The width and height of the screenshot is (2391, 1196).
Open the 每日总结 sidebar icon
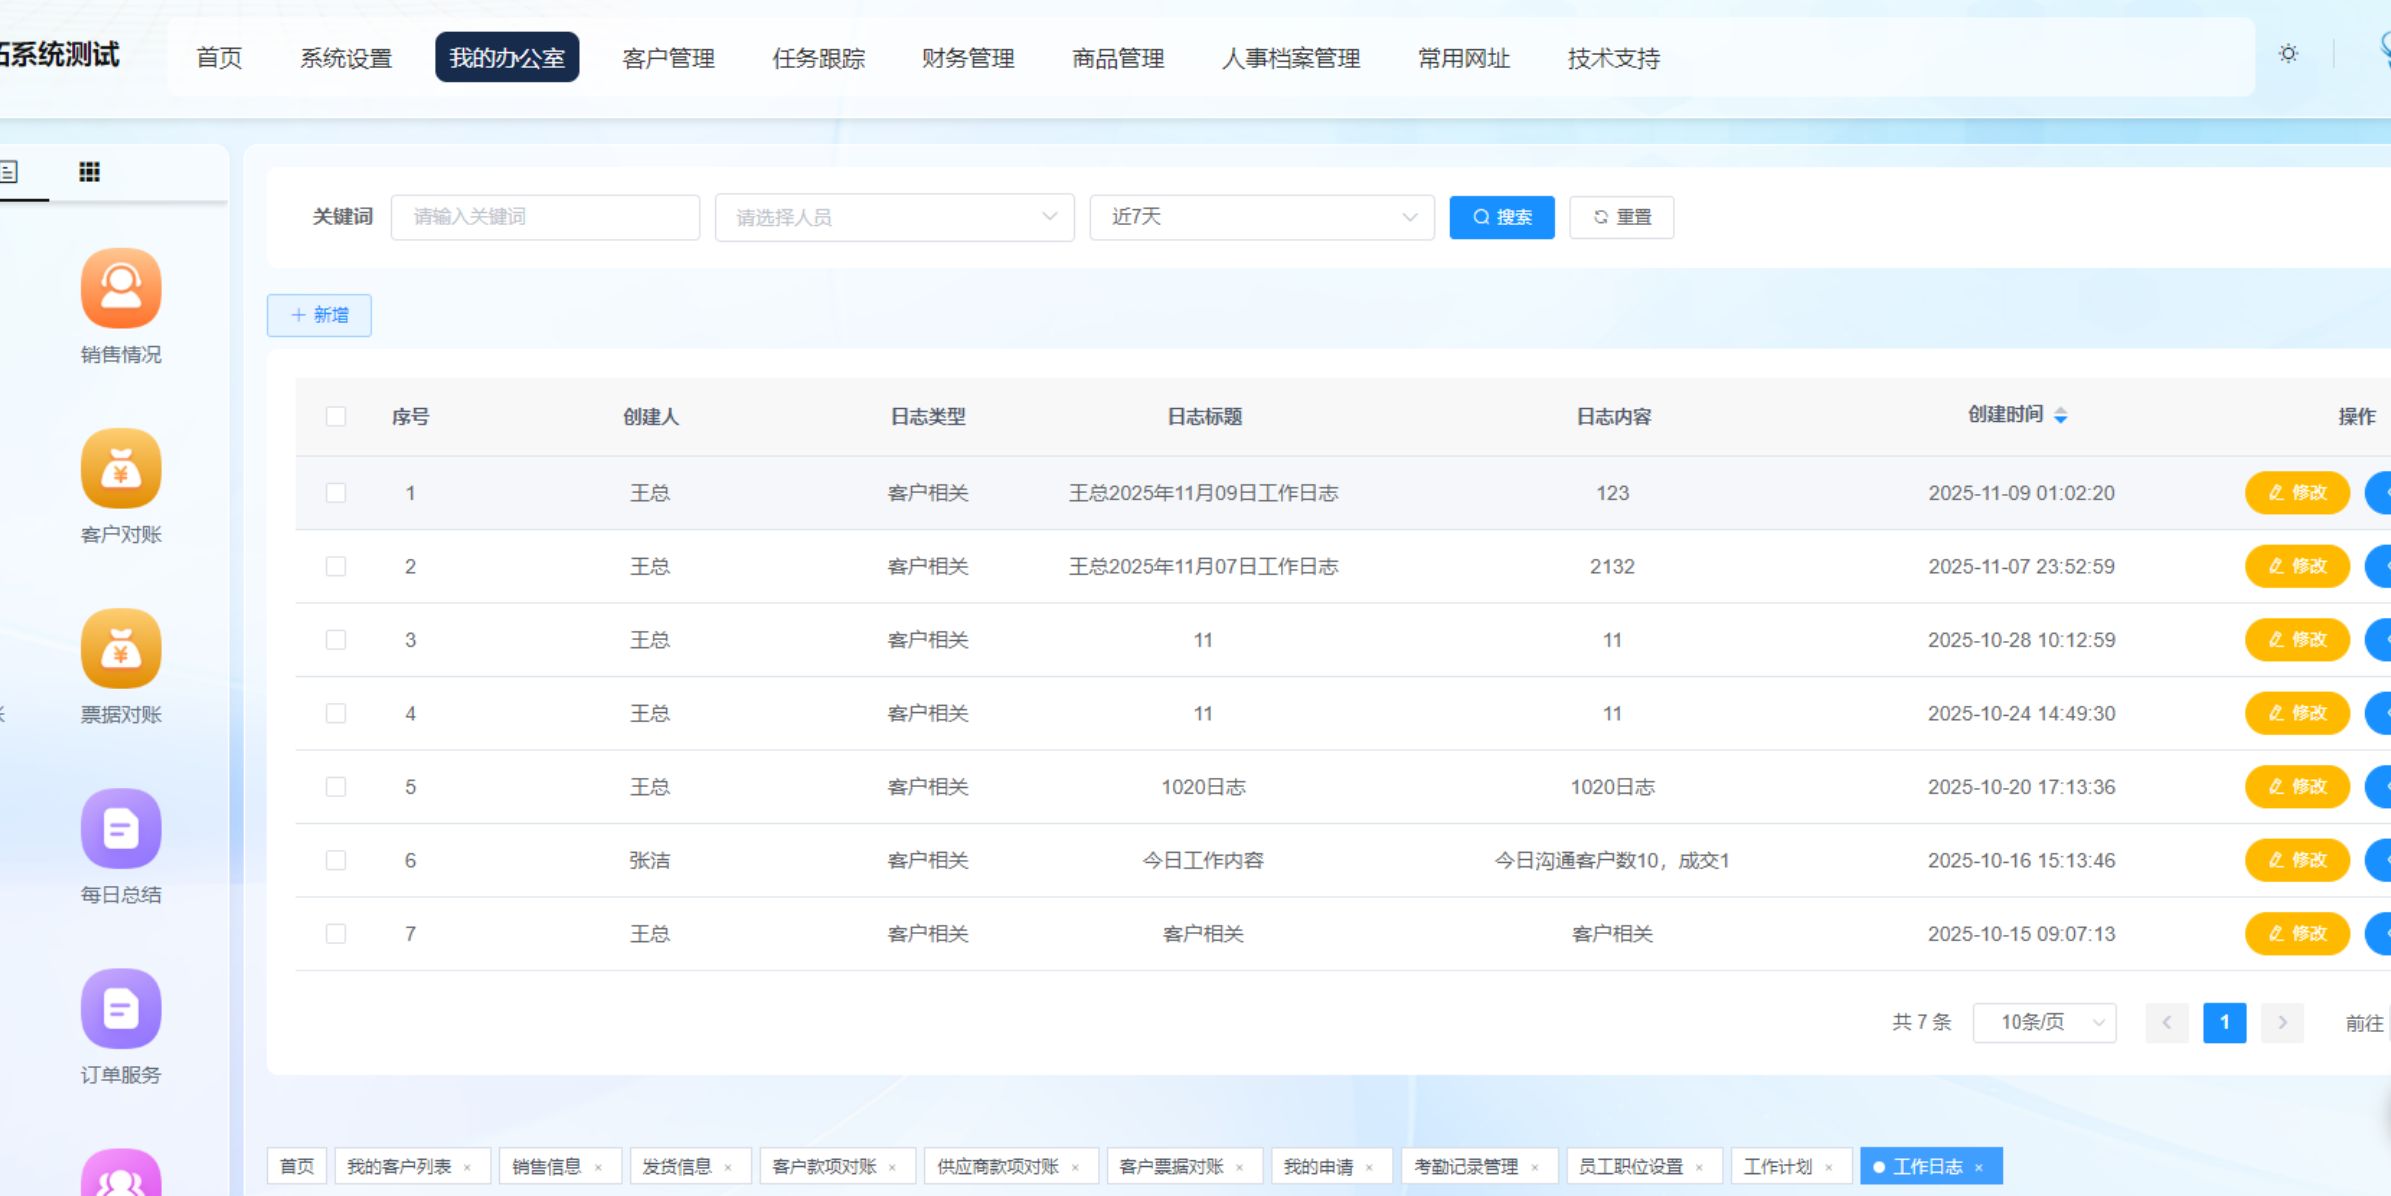pyautogui.click(x=121, y=828)
